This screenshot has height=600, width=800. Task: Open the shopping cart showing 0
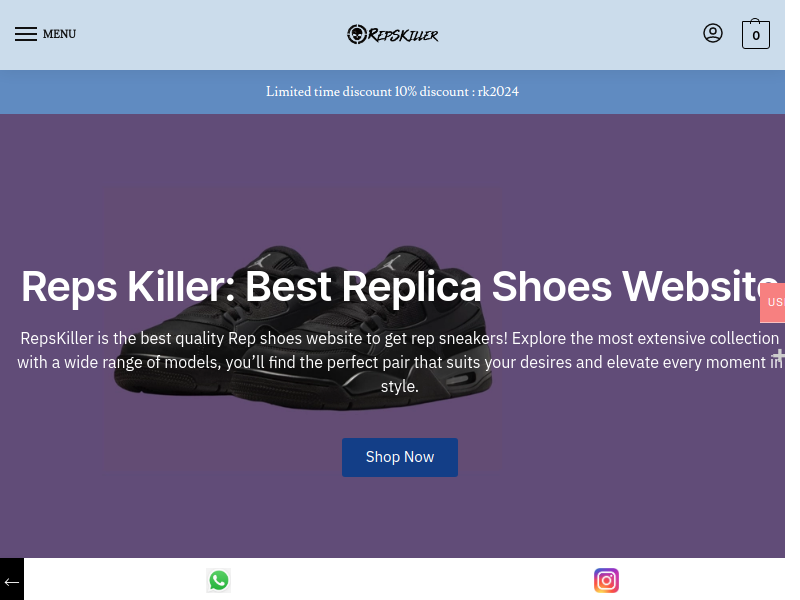point(756,34)
